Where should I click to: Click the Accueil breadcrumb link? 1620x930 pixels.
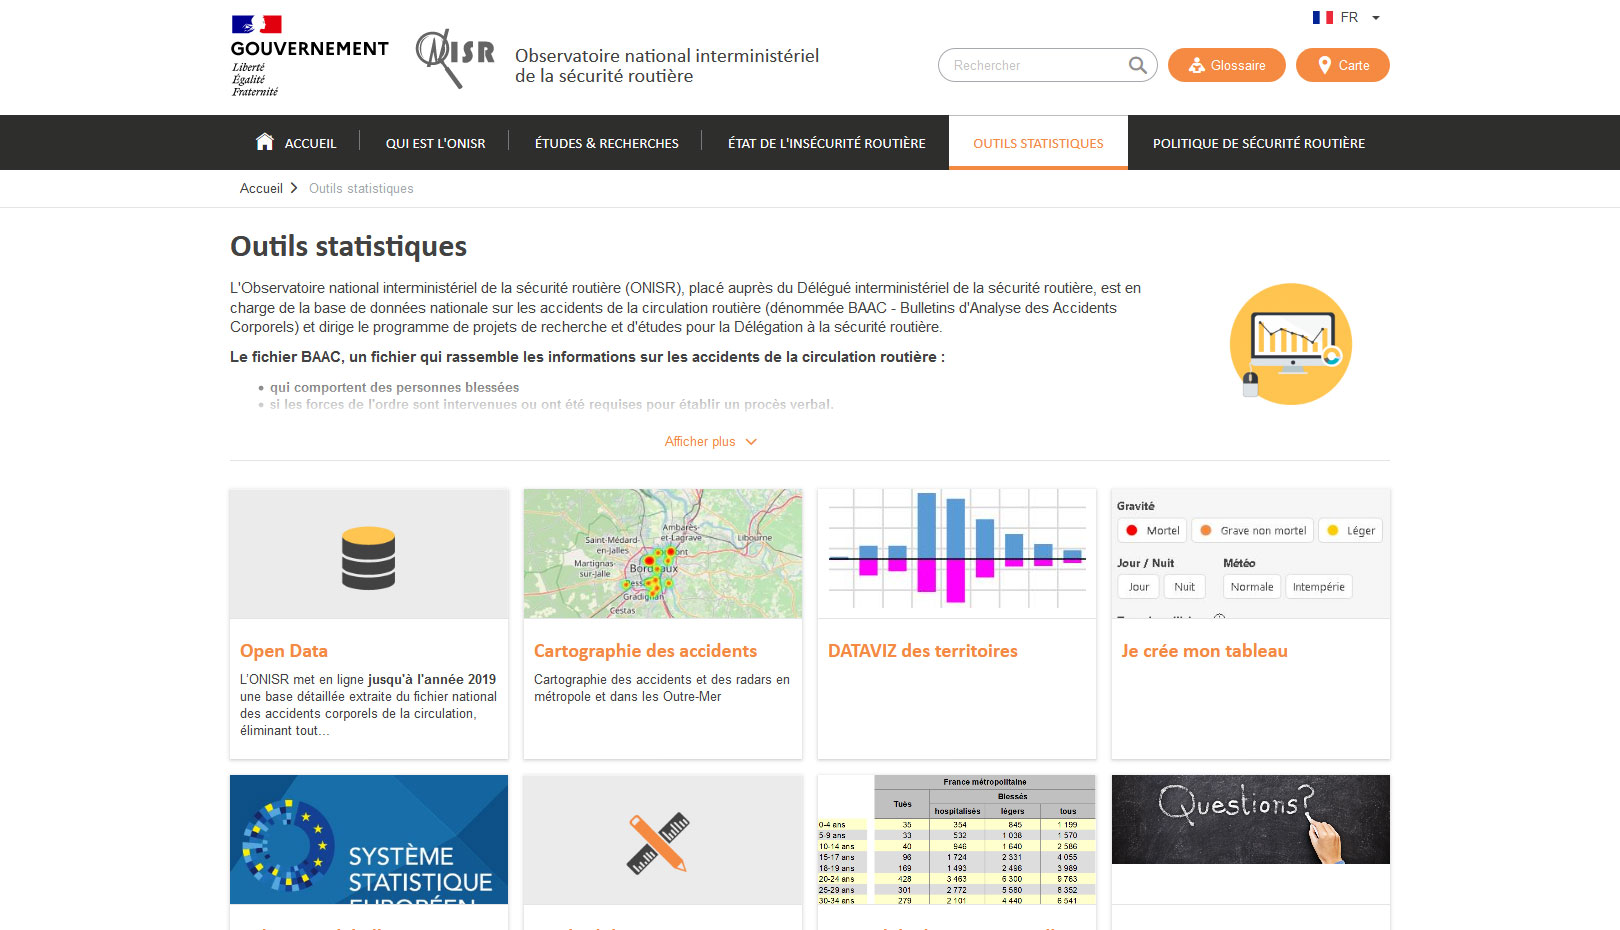click(261, 188)
